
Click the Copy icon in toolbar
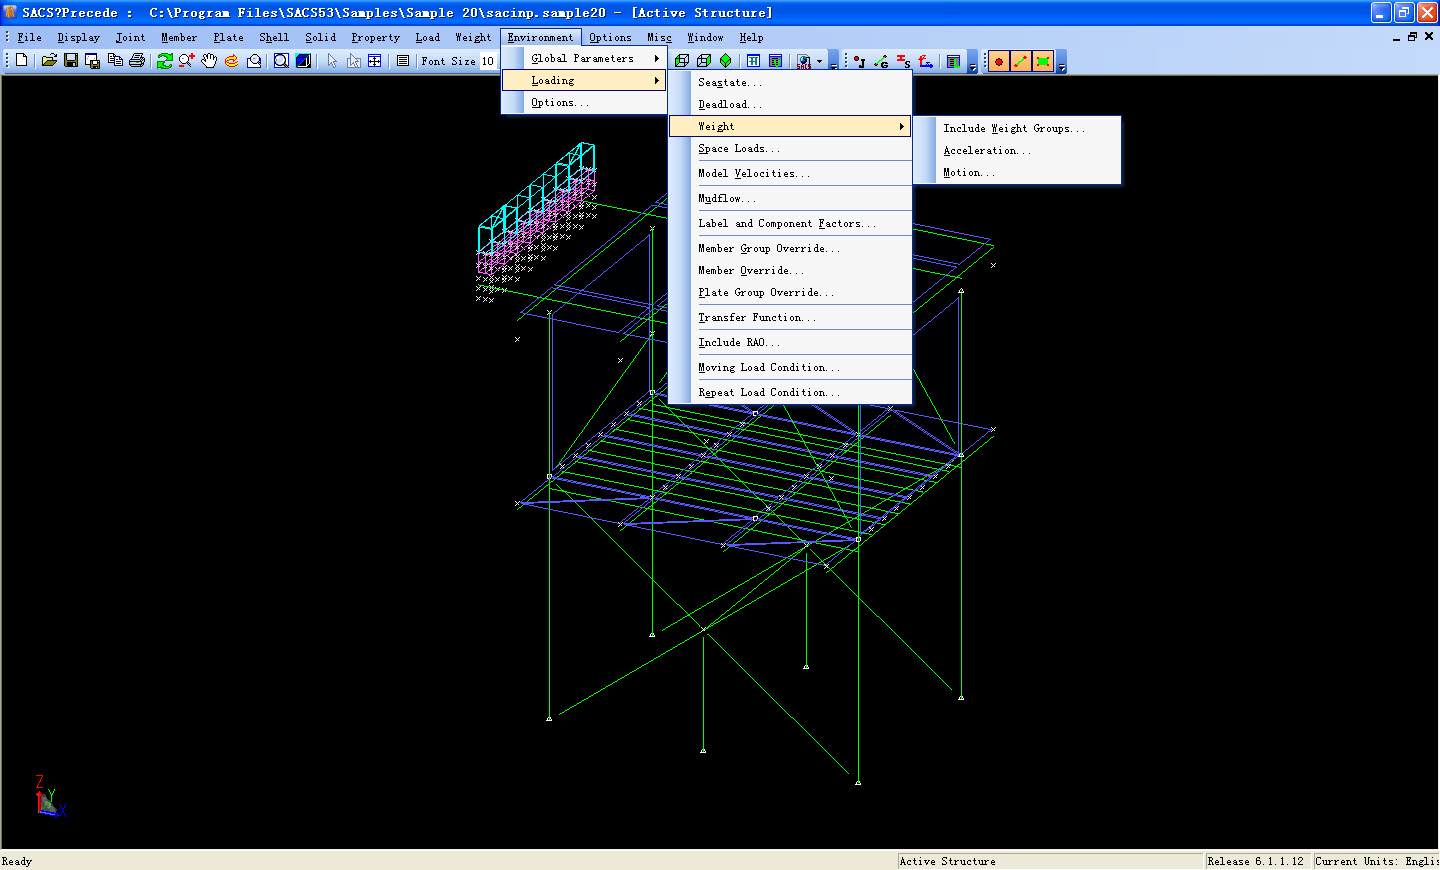[x=115, y=61]
